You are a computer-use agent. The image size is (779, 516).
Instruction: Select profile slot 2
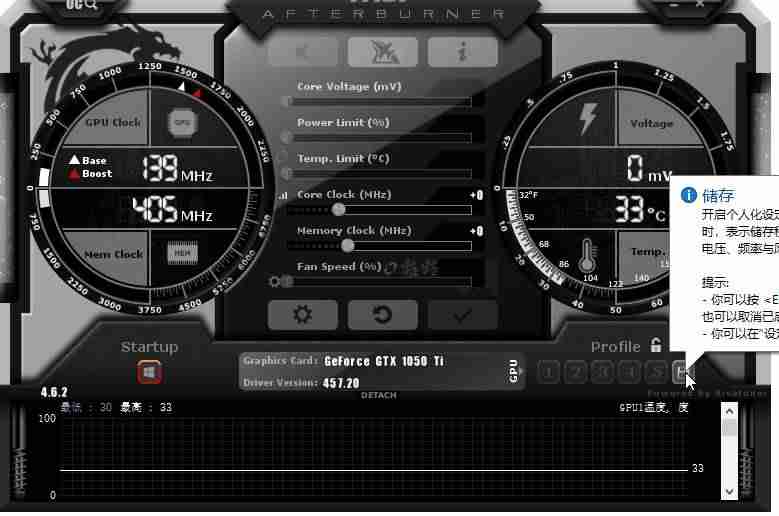point(575,372)
